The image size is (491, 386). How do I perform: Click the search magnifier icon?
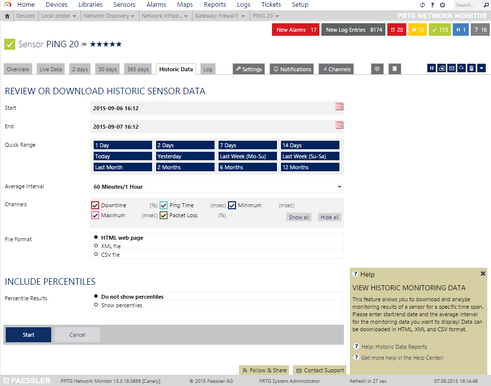[x=486, y=5]
